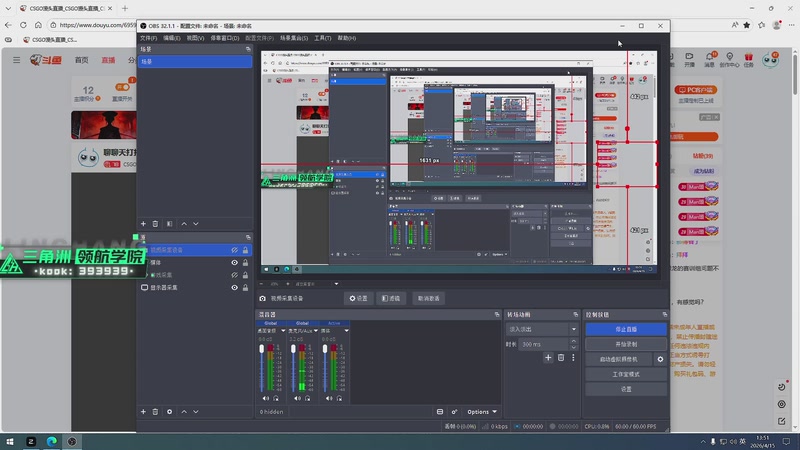This screenshot has height=450, width=800.
Task: Open 编辑(E) menu in OBS
Action: tap(171, 38)
